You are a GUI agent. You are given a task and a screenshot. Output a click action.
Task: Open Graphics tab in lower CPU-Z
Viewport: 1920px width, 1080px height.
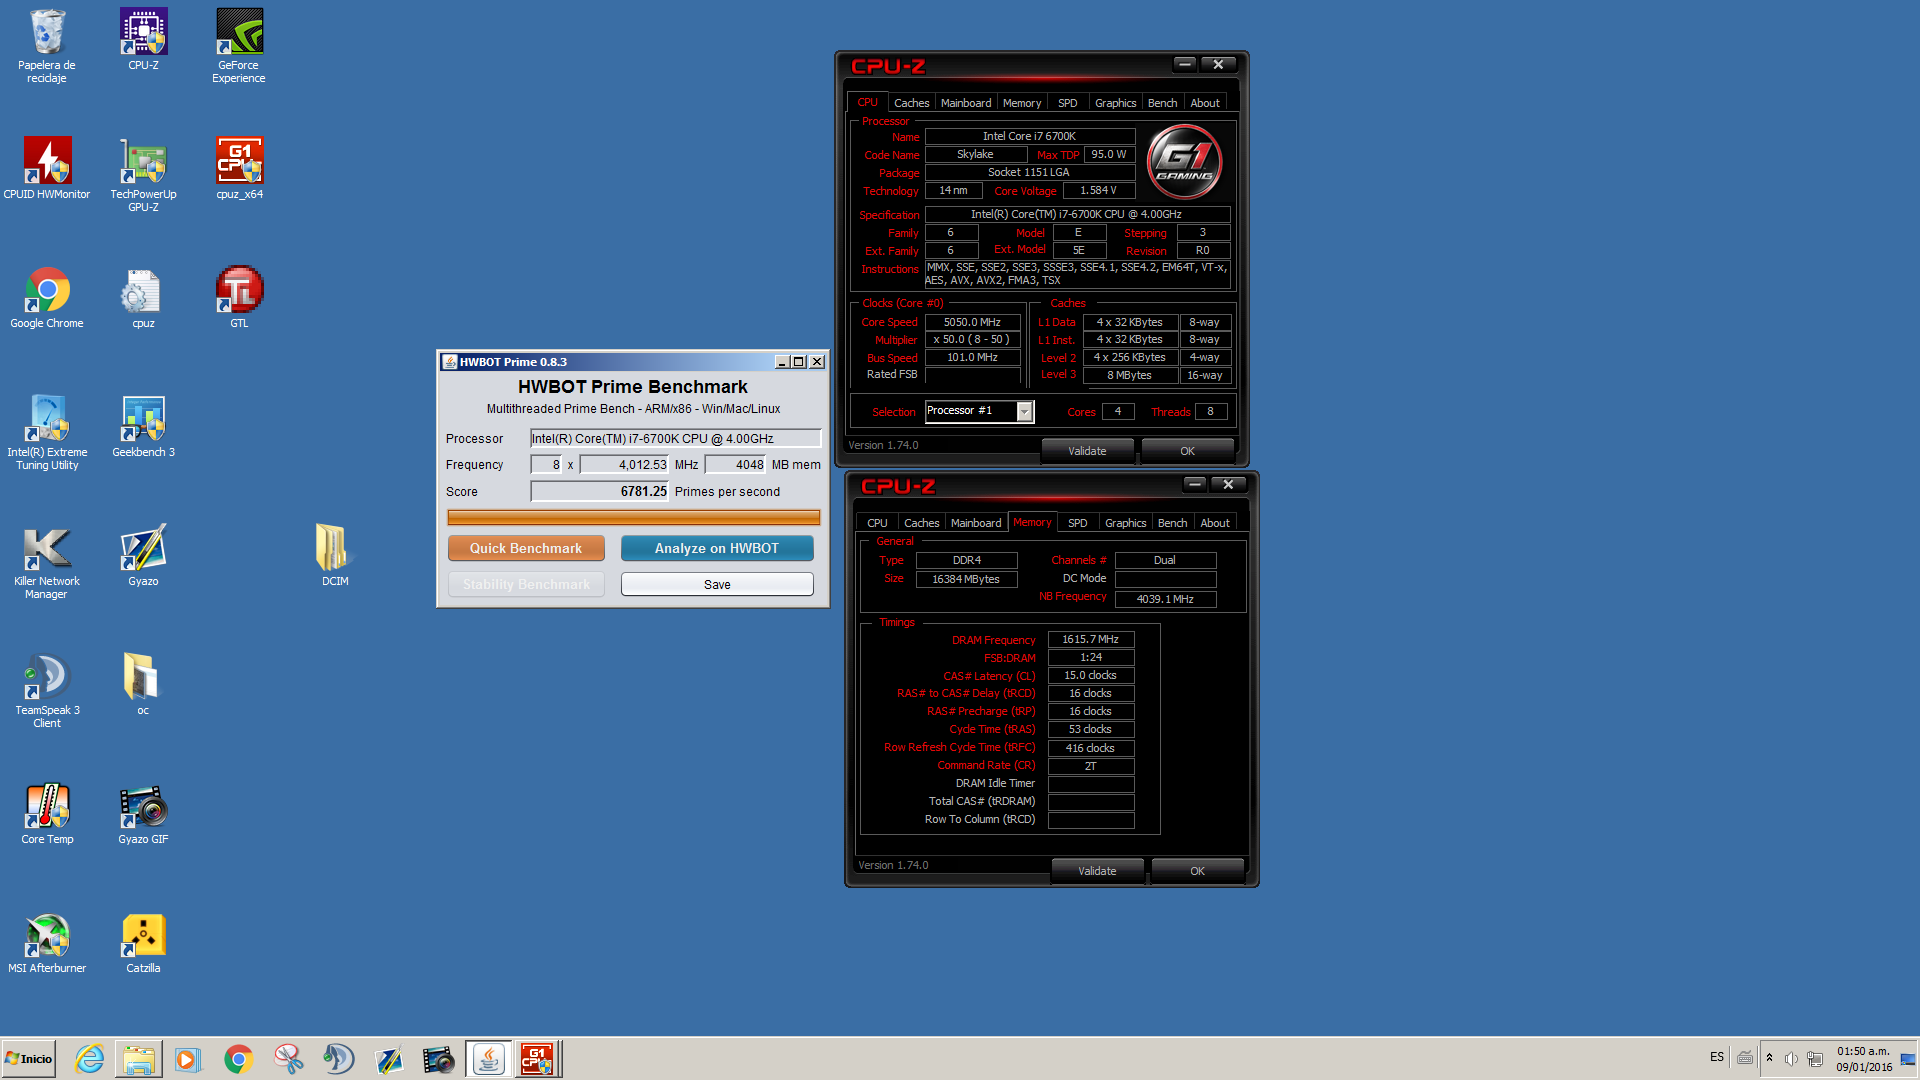[1125, 523]
